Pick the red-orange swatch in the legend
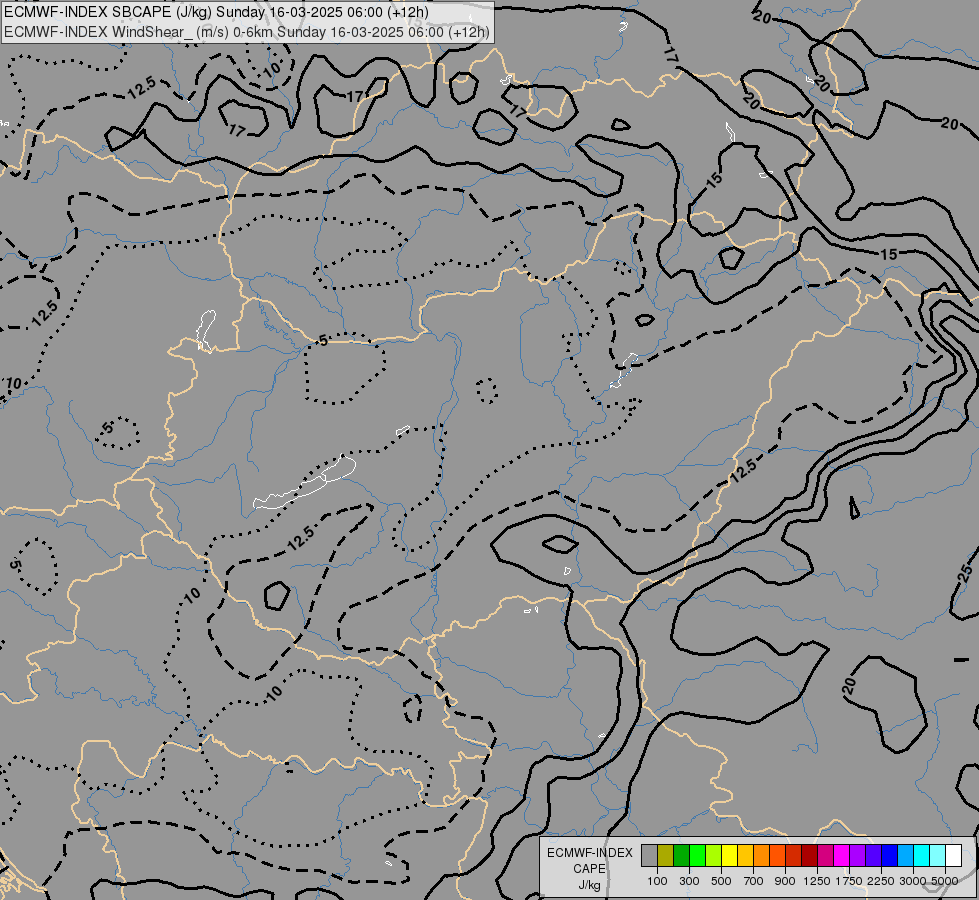Viewport: 979px width, 900px height. [777, 856]
